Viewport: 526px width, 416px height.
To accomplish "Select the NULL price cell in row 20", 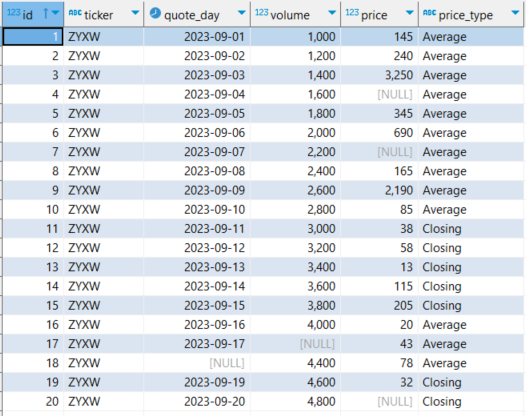I will (379, 402).
